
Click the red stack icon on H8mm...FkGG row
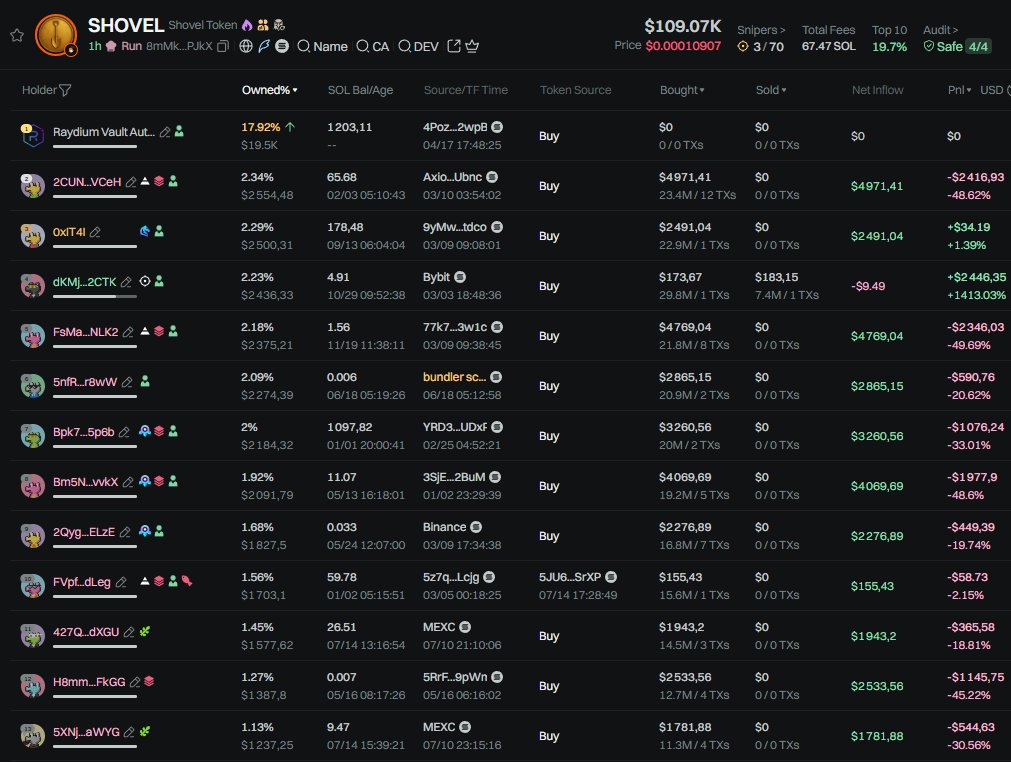pos(149,681)
